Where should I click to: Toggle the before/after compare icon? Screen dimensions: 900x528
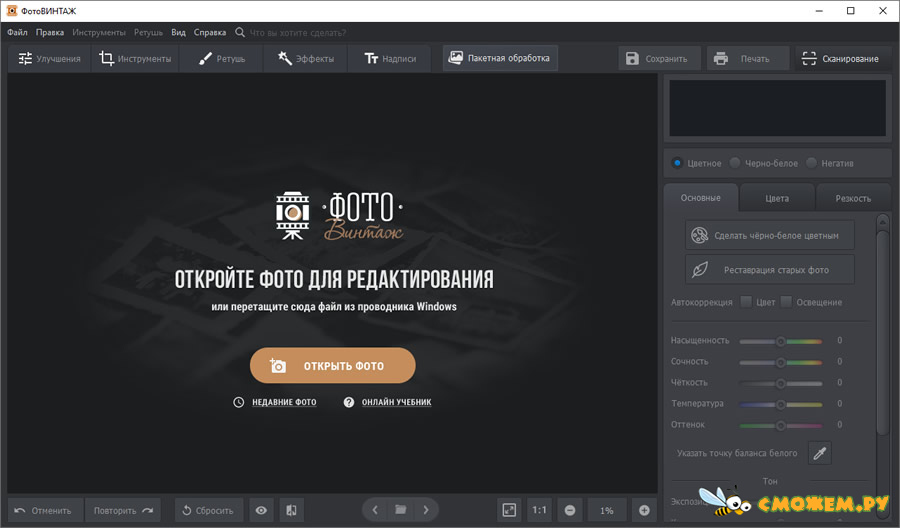pos(292,510)
